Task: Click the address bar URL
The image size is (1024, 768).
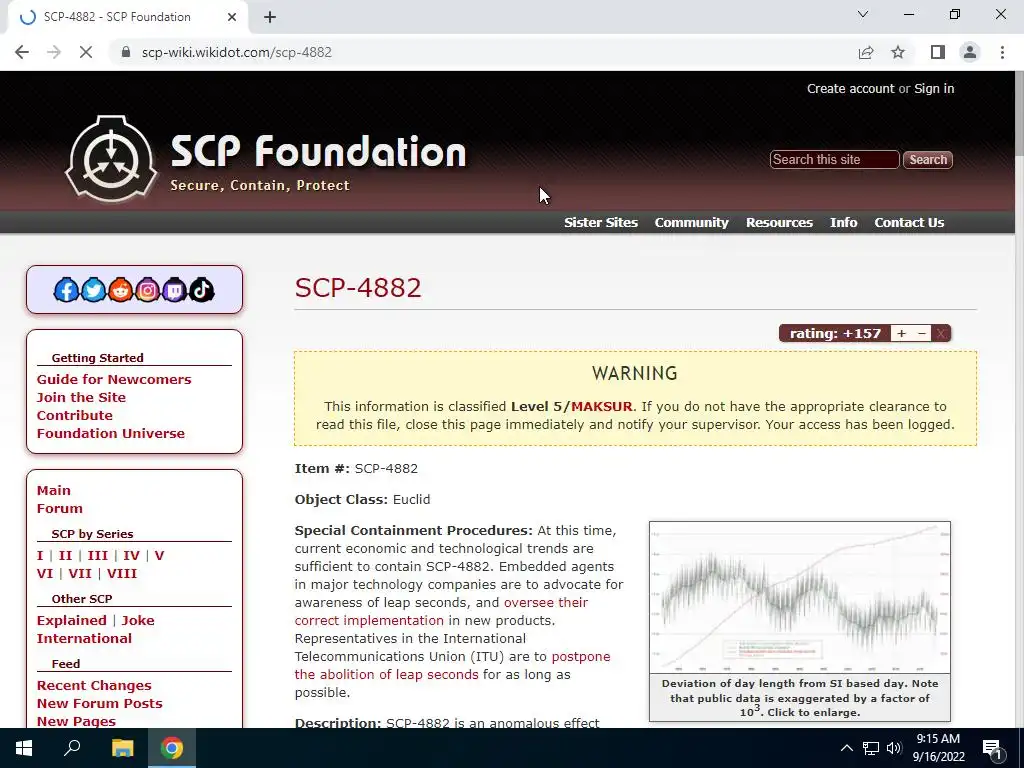Action: pos(236,52)
